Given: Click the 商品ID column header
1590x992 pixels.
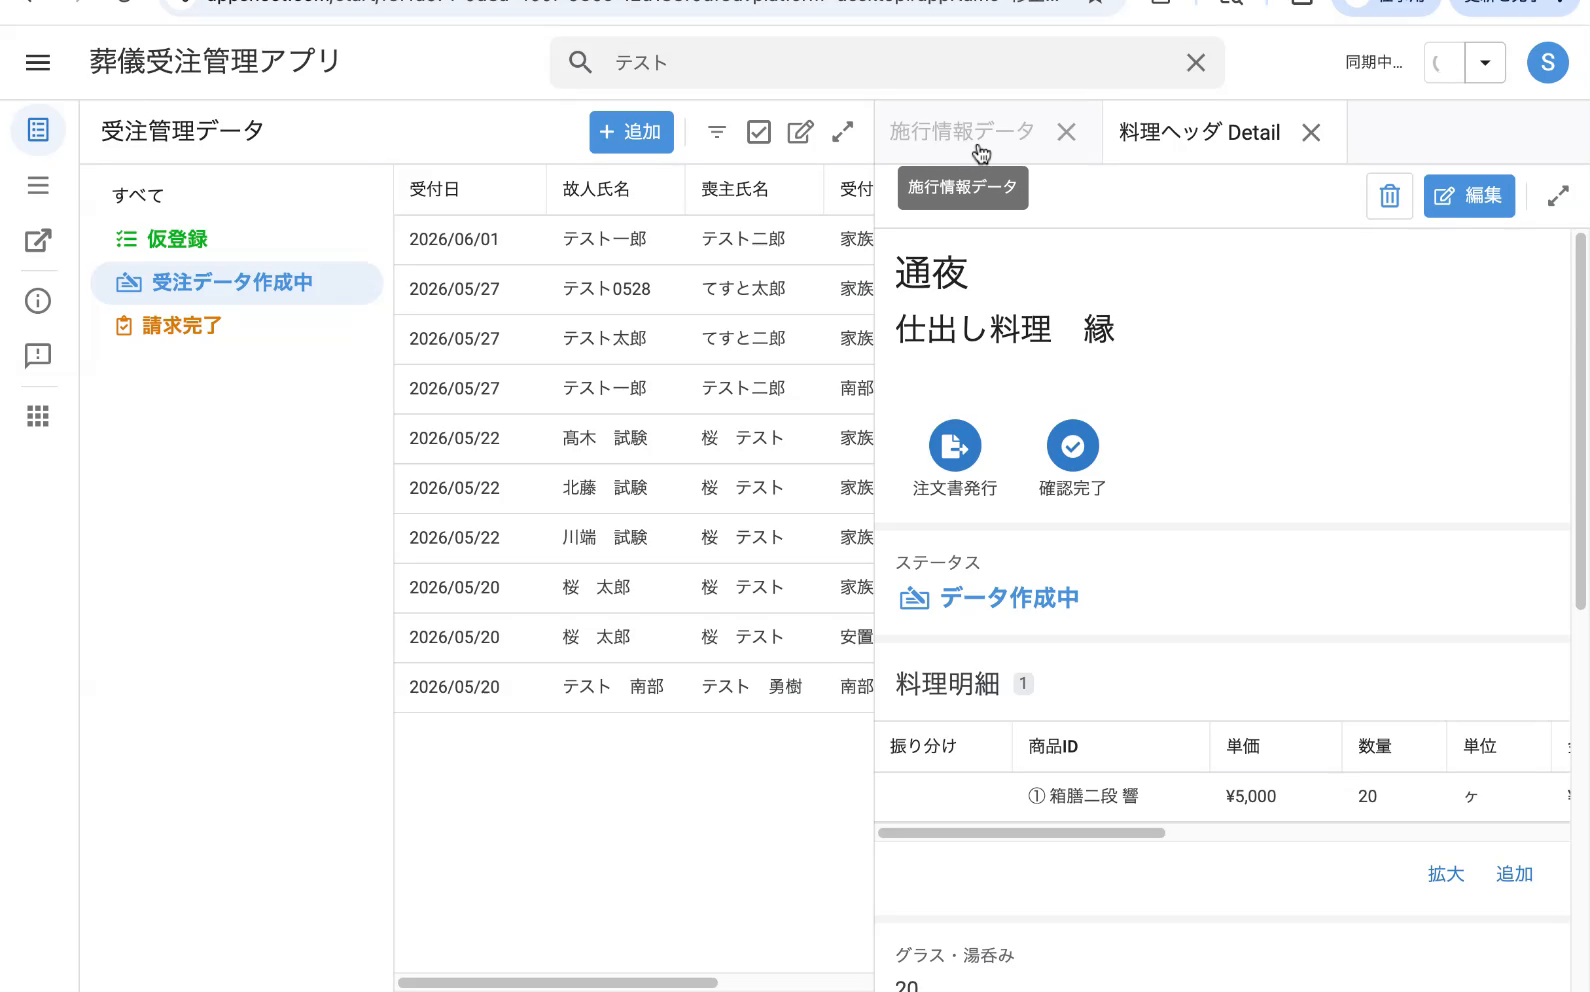Looking at the screenshot, I should click(x=1053, y=746).
